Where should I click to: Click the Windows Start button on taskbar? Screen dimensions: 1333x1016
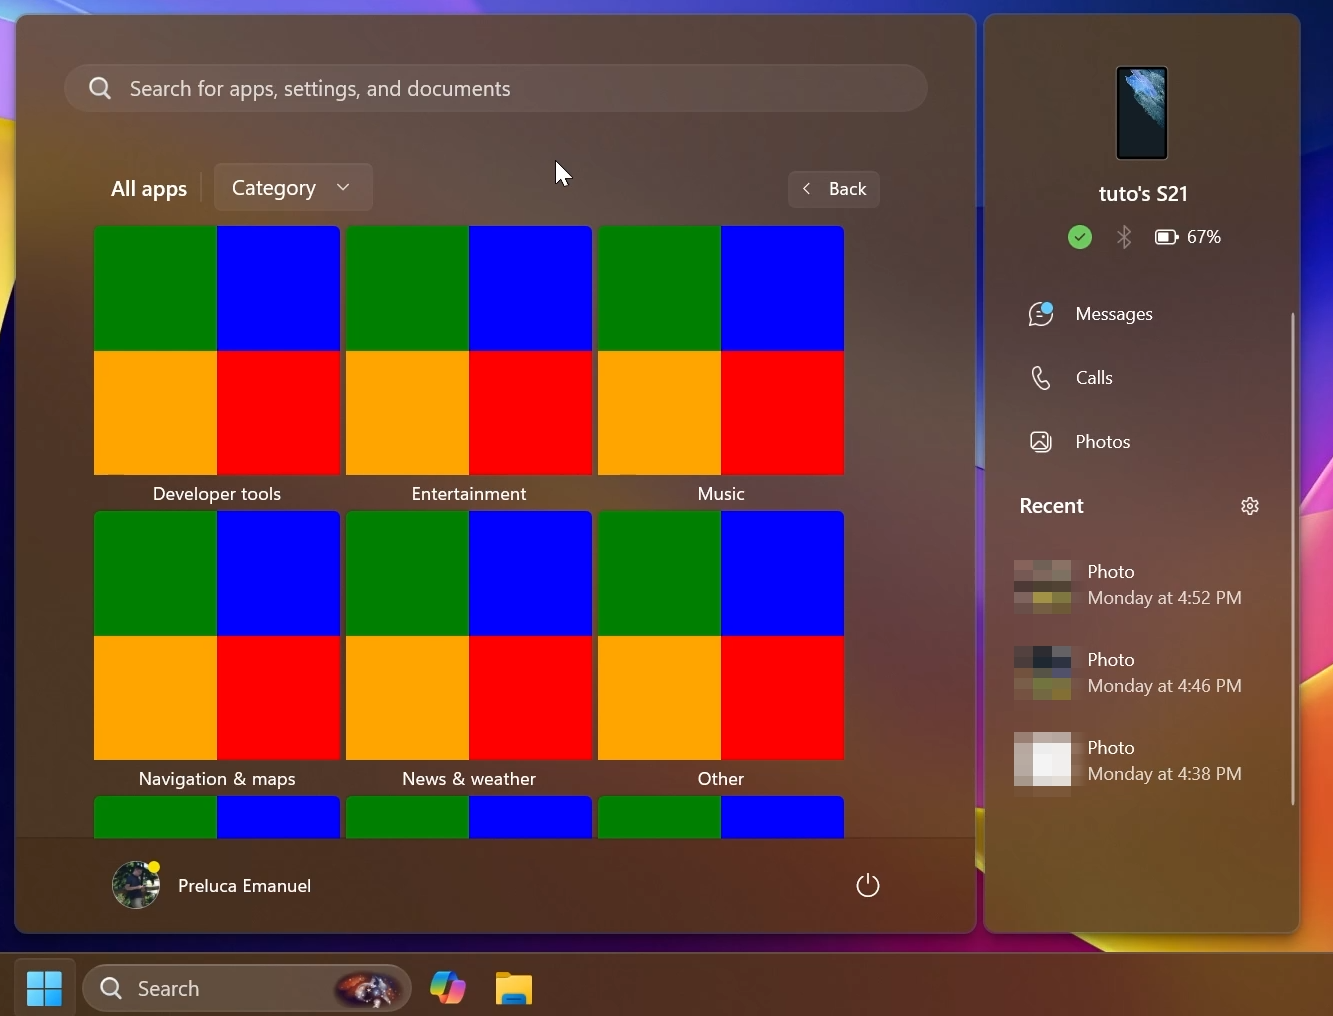click(44, 989)
